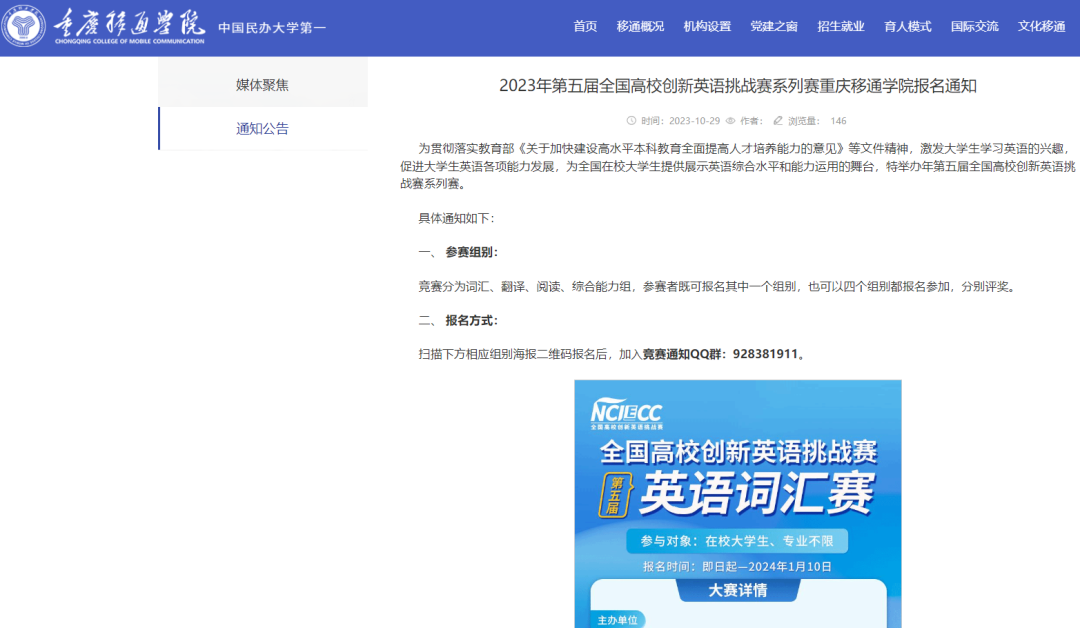Click the 中国民办大学第一 slogan text

pos(272,28)
